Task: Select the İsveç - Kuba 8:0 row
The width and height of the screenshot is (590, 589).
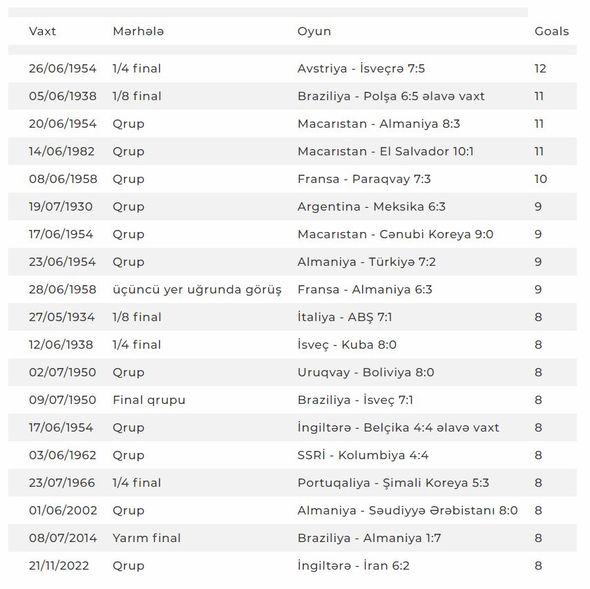Action: (x=292, y=344)
